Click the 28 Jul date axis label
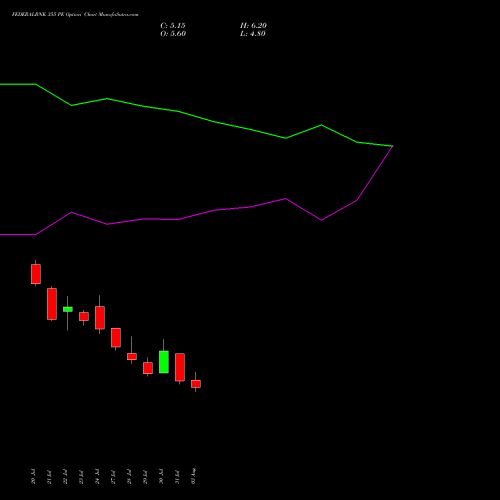 pyautogui.click(x=129, y=477)
